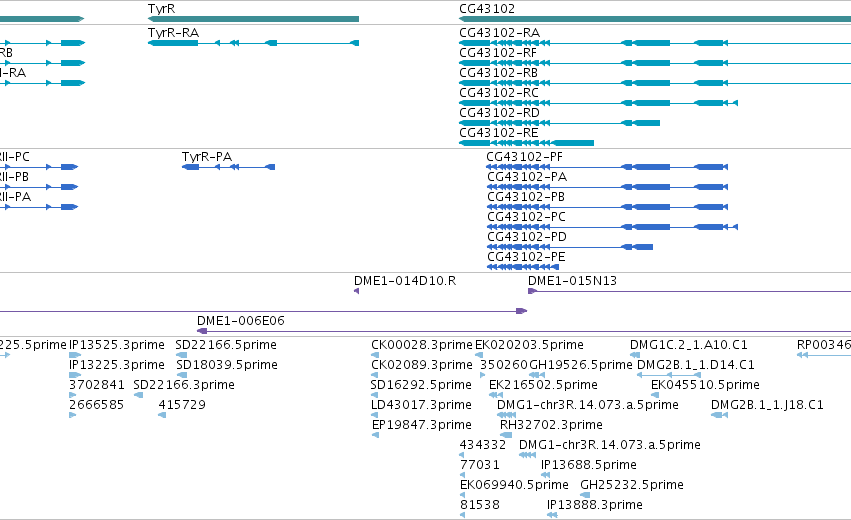This screenshot has height=520, width=851.
Task: Click the SD22166.5prime arrow glyph
Action: click(x=181, y=355)
